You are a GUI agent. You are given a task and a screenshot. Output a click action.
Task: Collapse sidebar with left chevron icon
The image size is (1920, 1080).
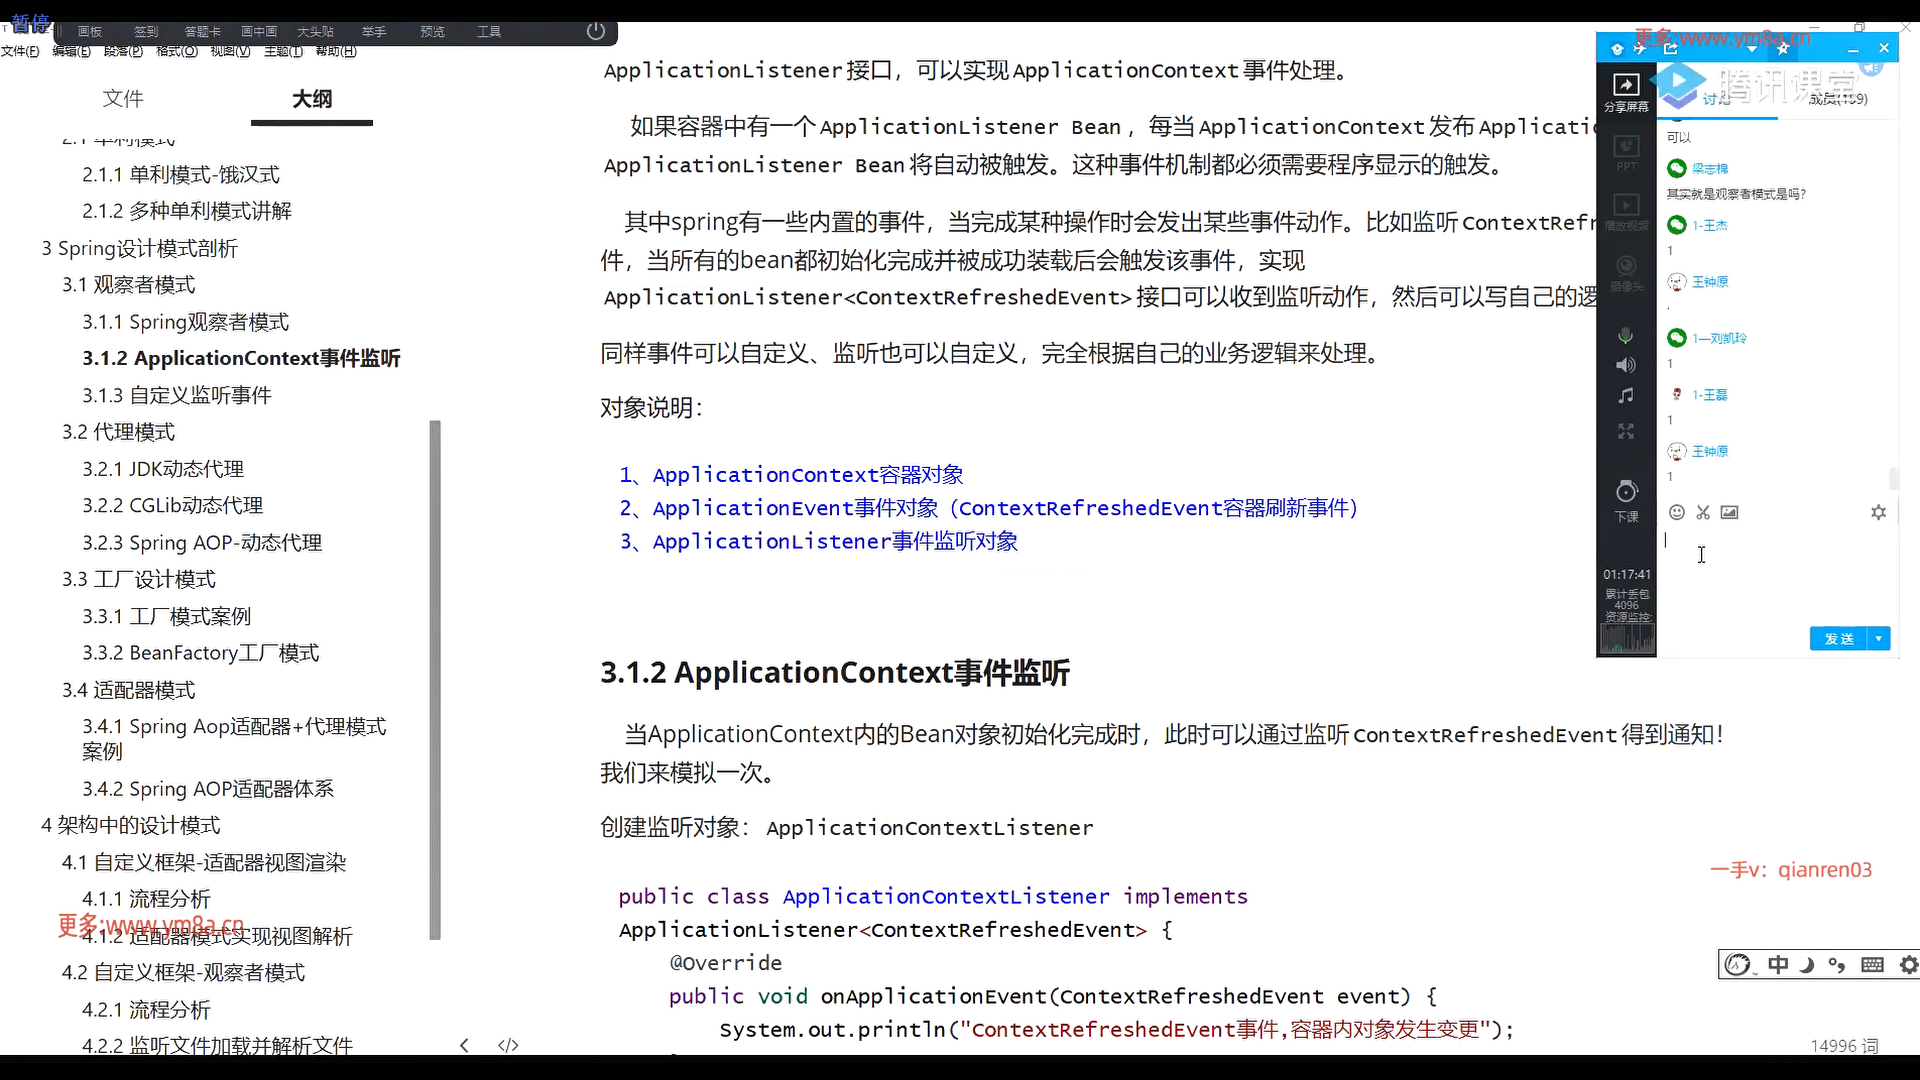click(x=464, y=1045)
